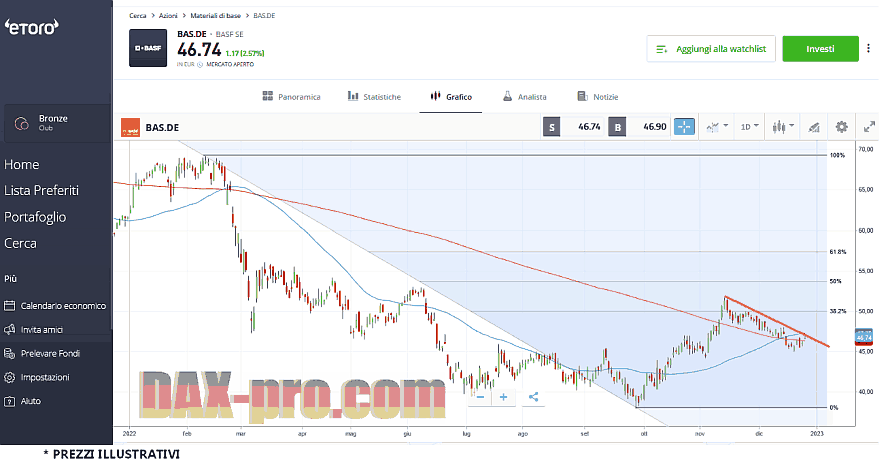Click Invita amici megaphone icon
This screenshot has height=462, width=879.
10,330
